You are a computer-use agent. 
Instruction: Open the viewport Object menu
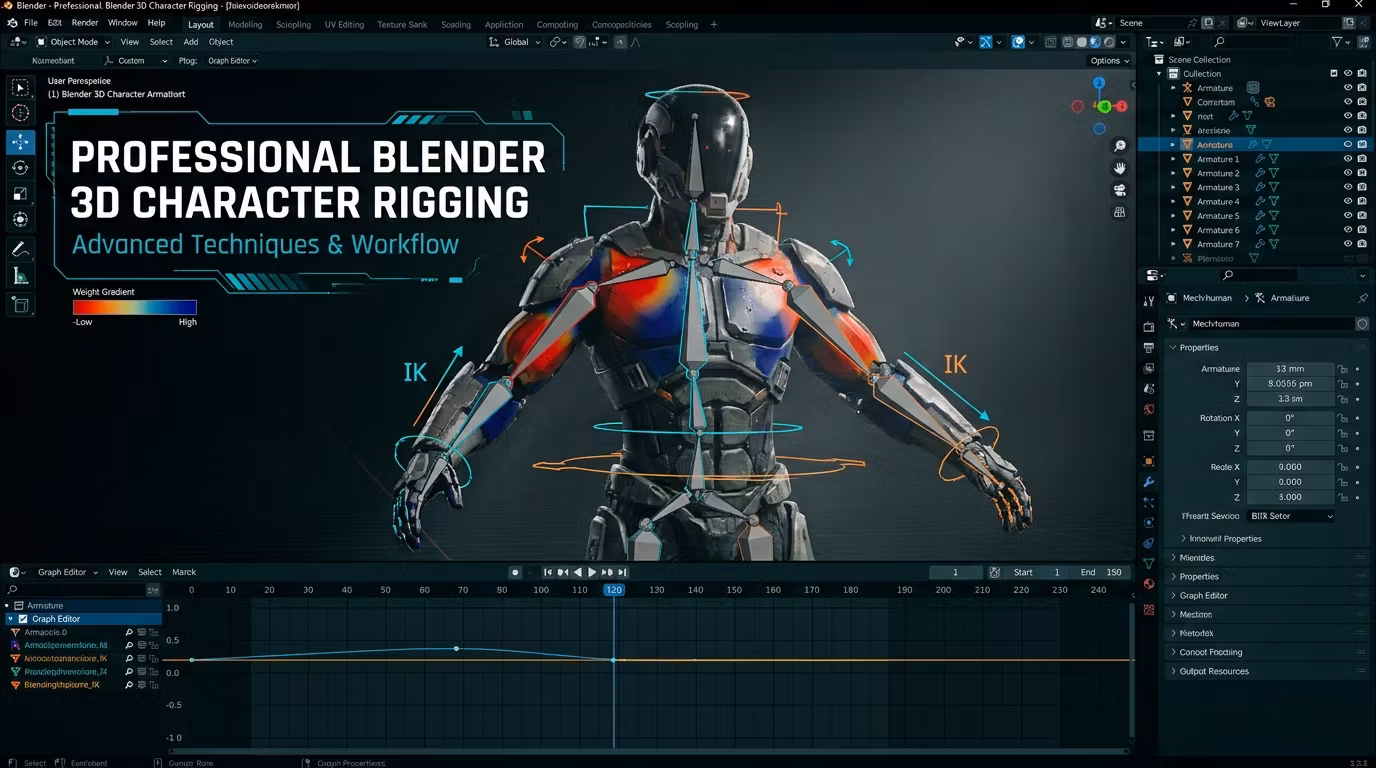(221, 42)
